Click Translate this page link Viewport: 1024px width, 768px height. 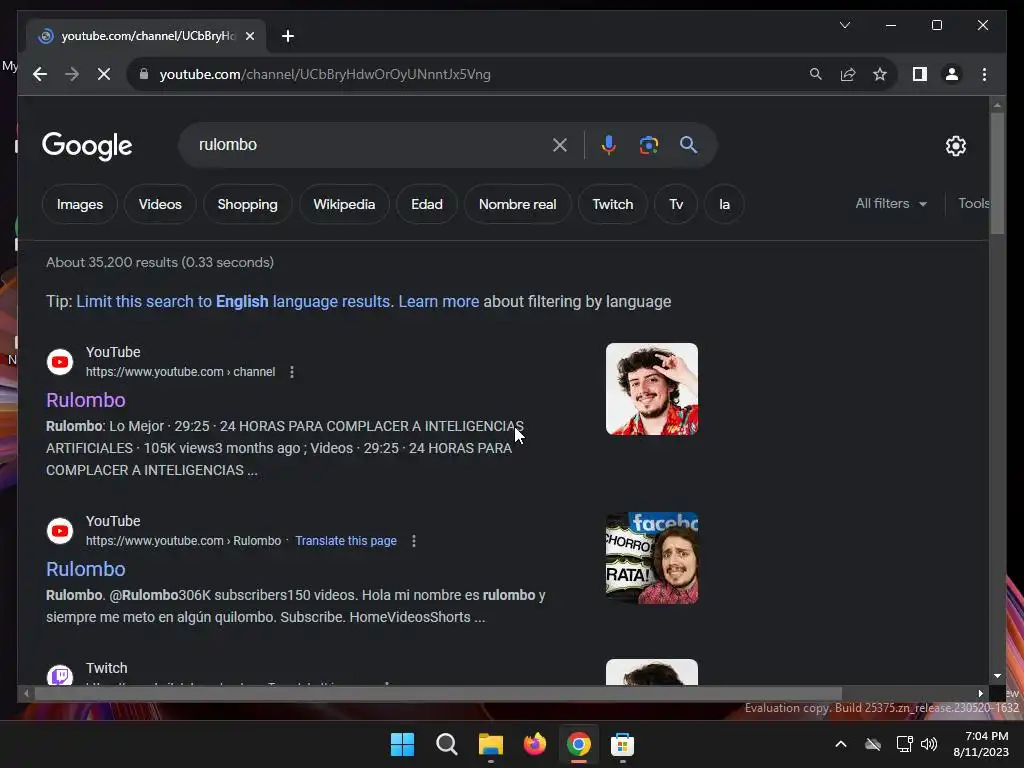(x=346, y=541)
